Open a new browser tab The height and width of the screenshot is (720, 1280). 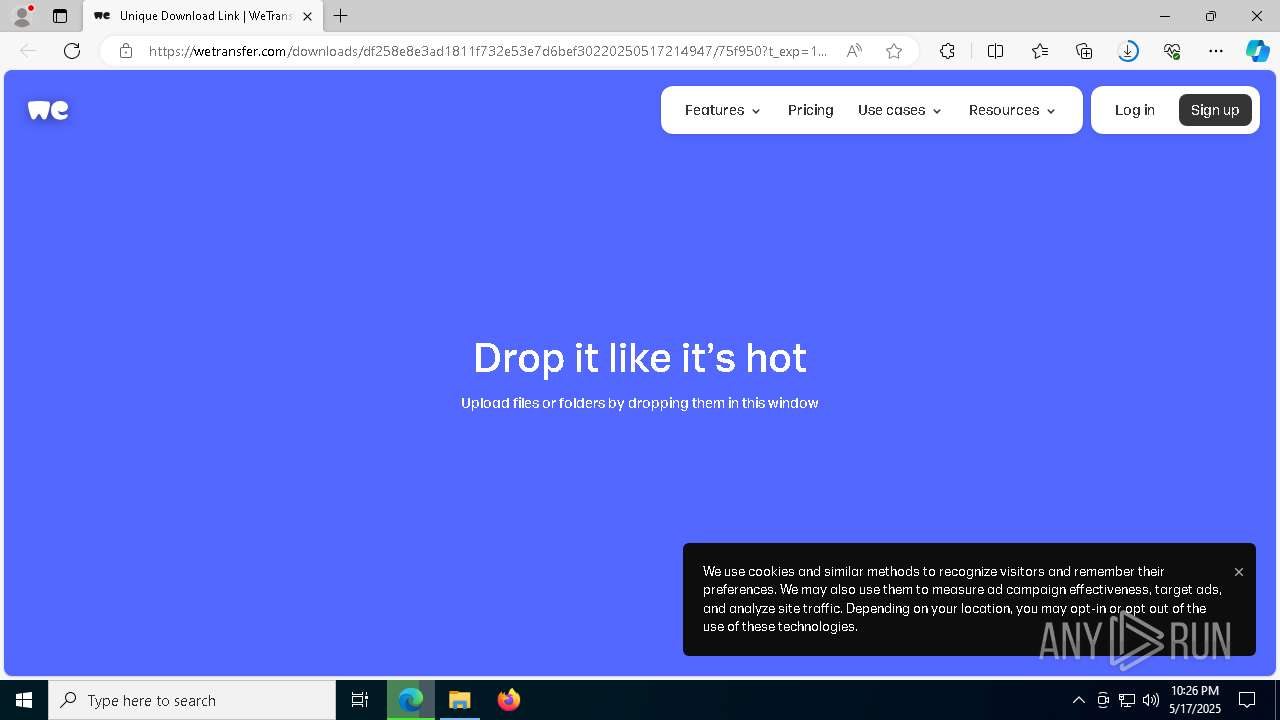click(x=341, y=16)
